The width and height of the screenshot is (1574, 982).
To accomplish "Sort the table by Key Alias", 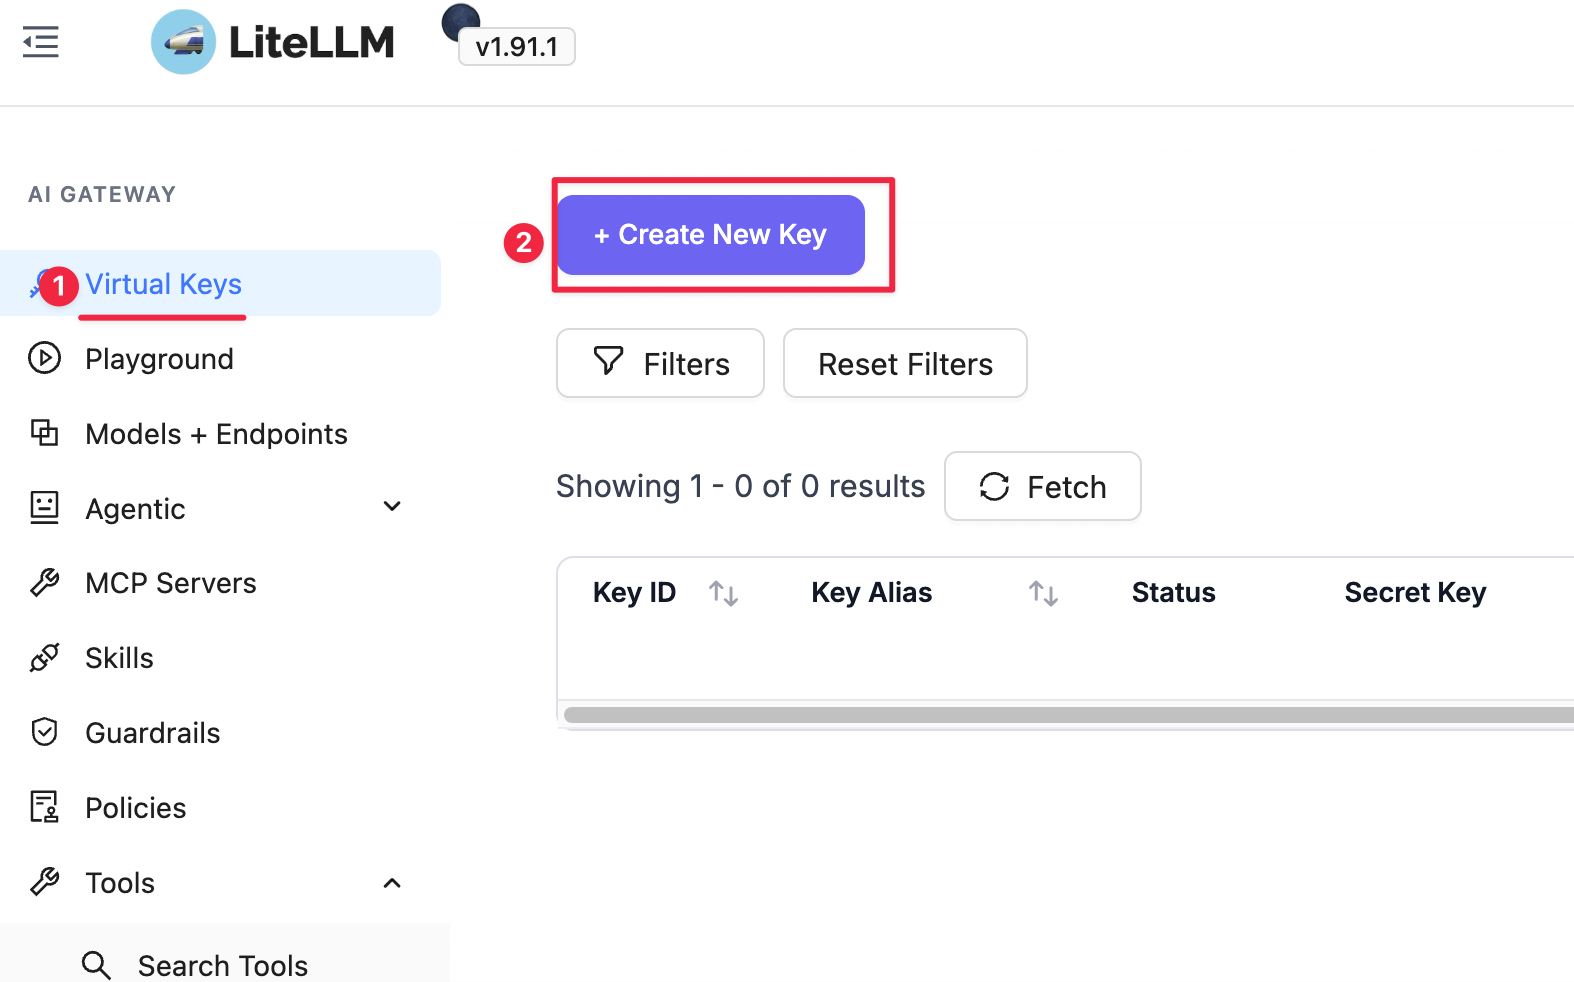I will pyautogui.click(x=1043, y=593).
